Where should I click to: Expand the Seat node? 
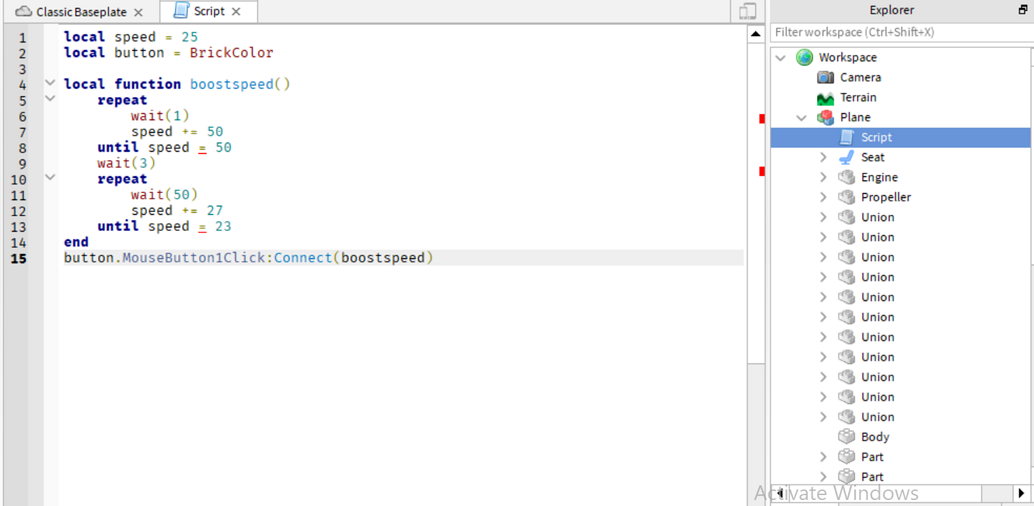click(x=823, y=158)
